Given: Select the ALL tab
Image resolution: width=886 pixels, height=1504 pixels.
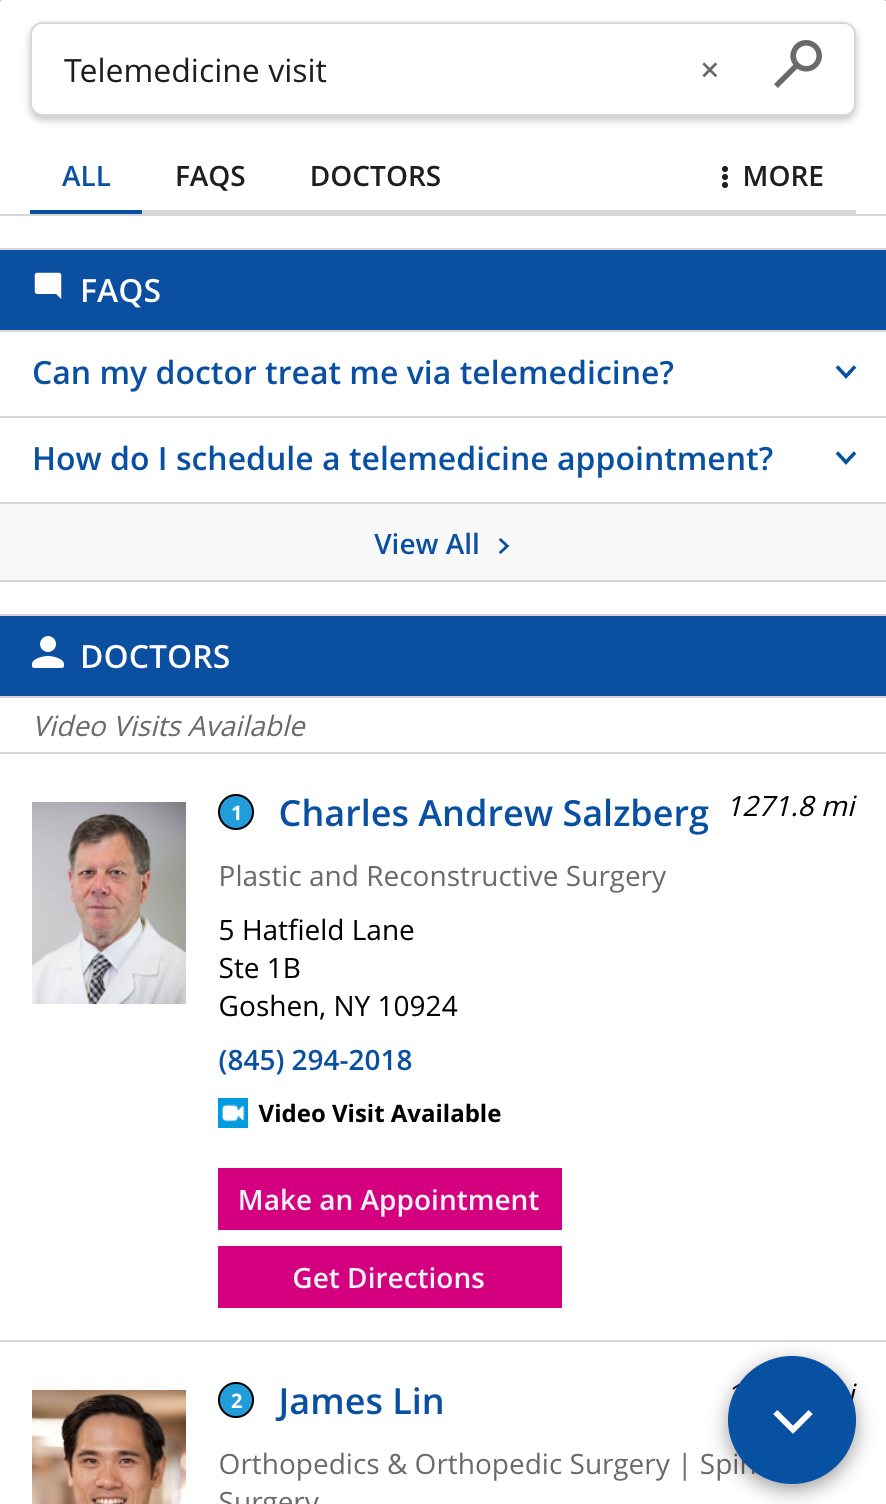Looking at the screenshot, I should 86,176.
